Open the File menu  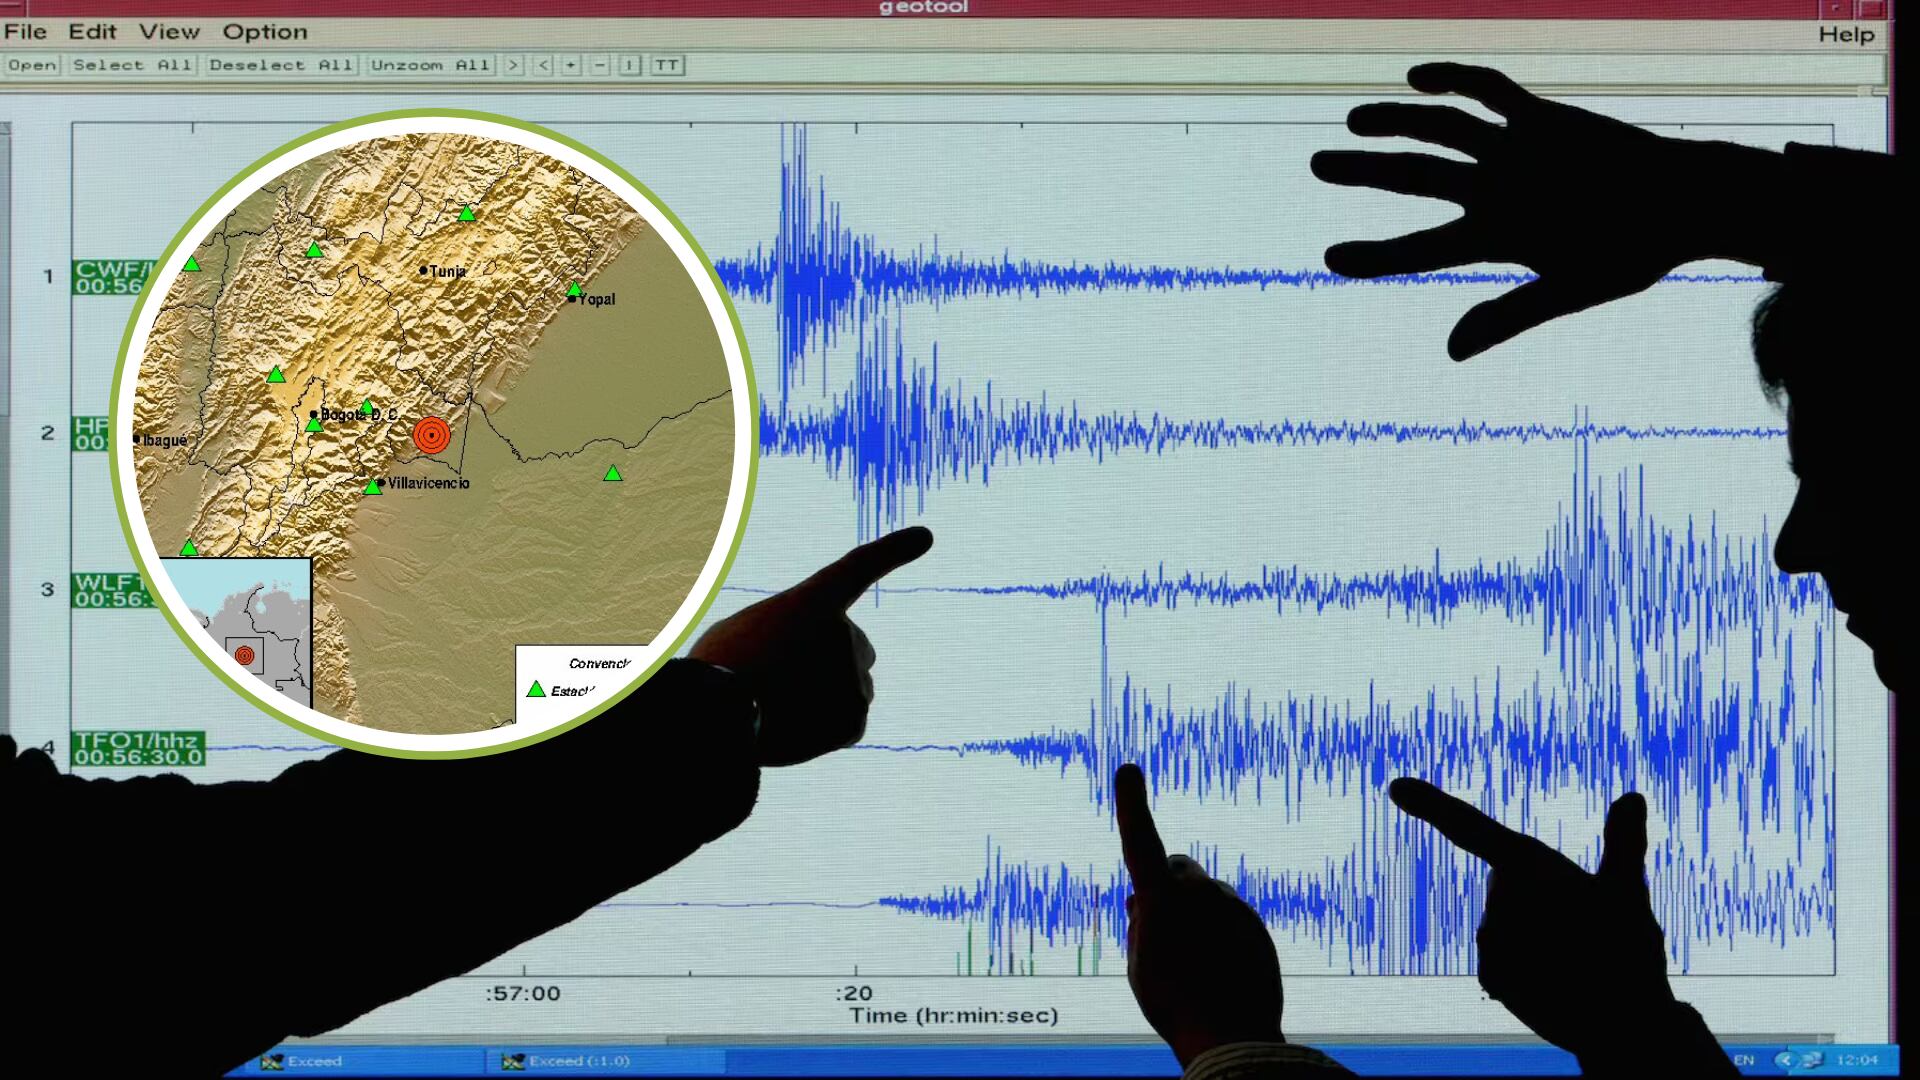(x=27, y=32)
